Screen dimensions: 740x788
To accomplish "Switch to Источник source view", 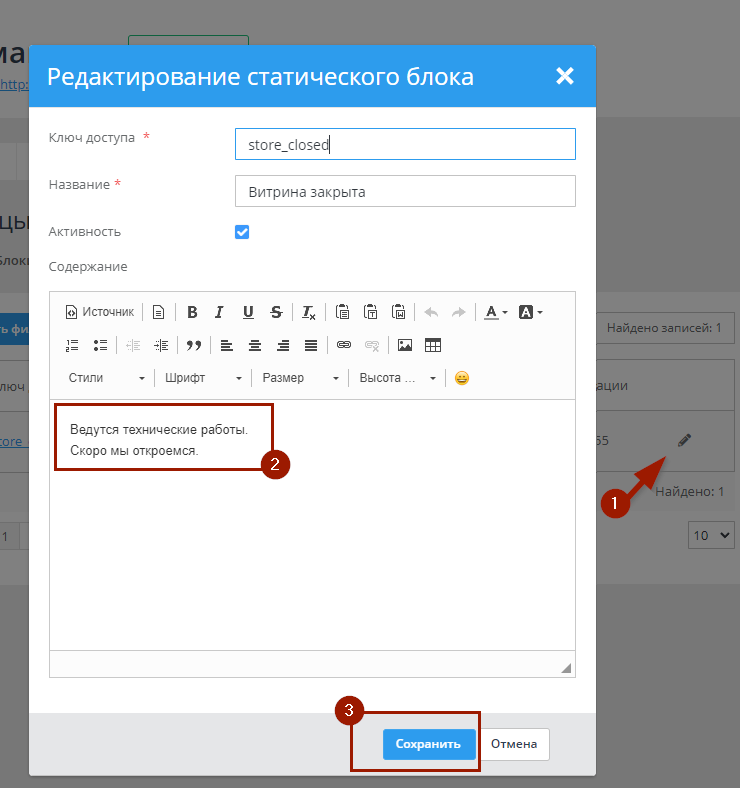I will [99, 312].
